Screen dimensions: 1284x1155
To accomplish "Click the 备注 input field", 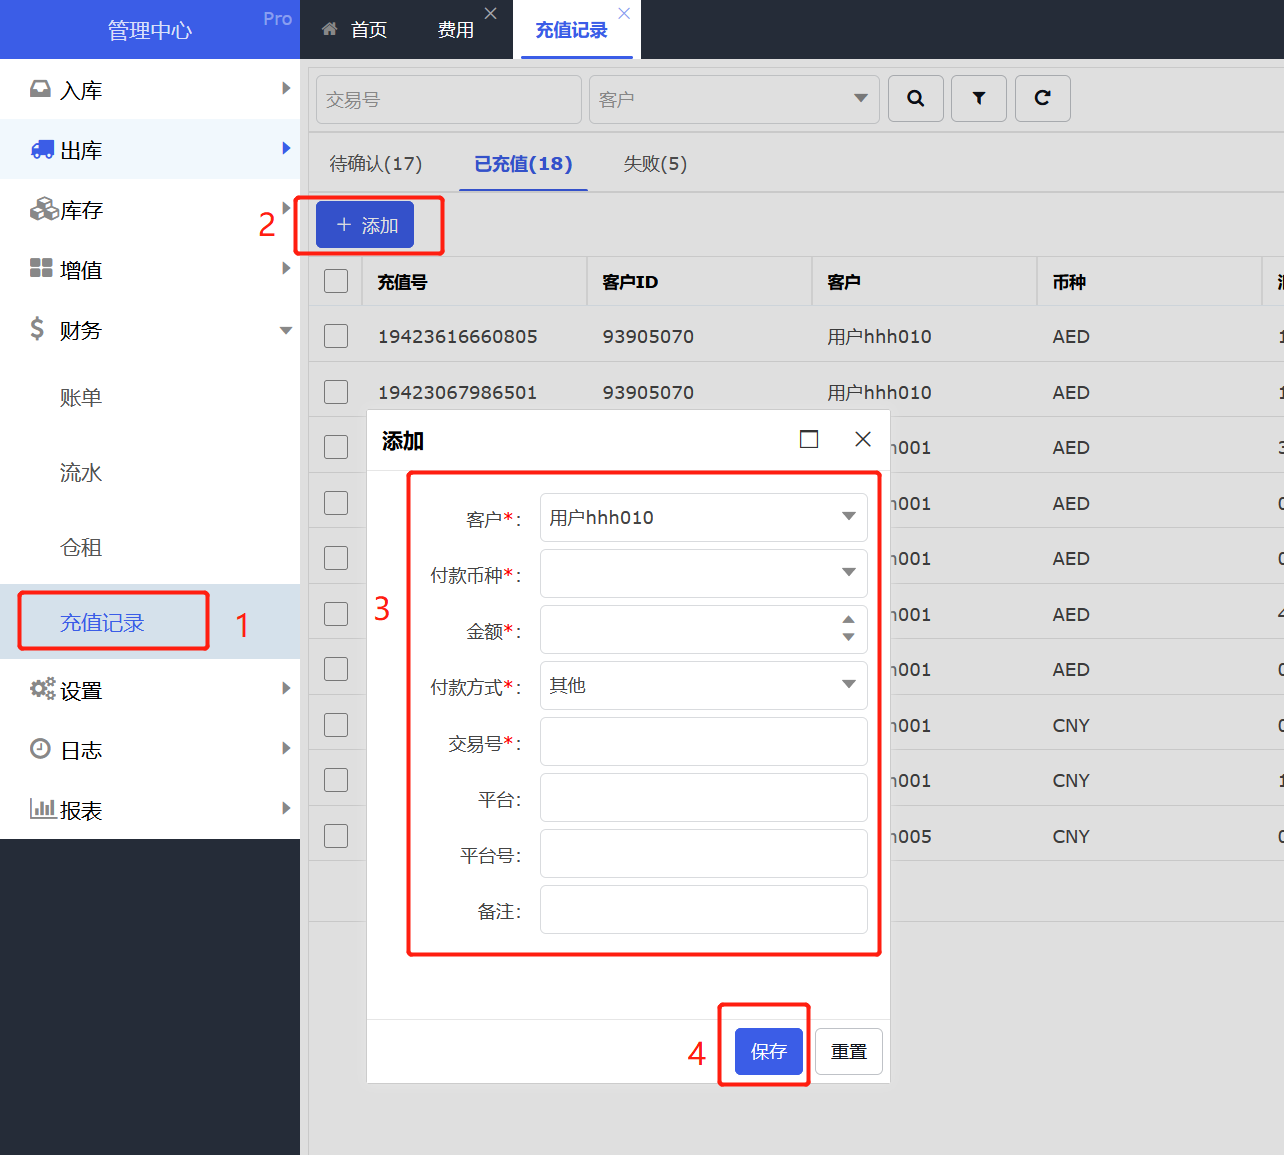I will [704, 909].
